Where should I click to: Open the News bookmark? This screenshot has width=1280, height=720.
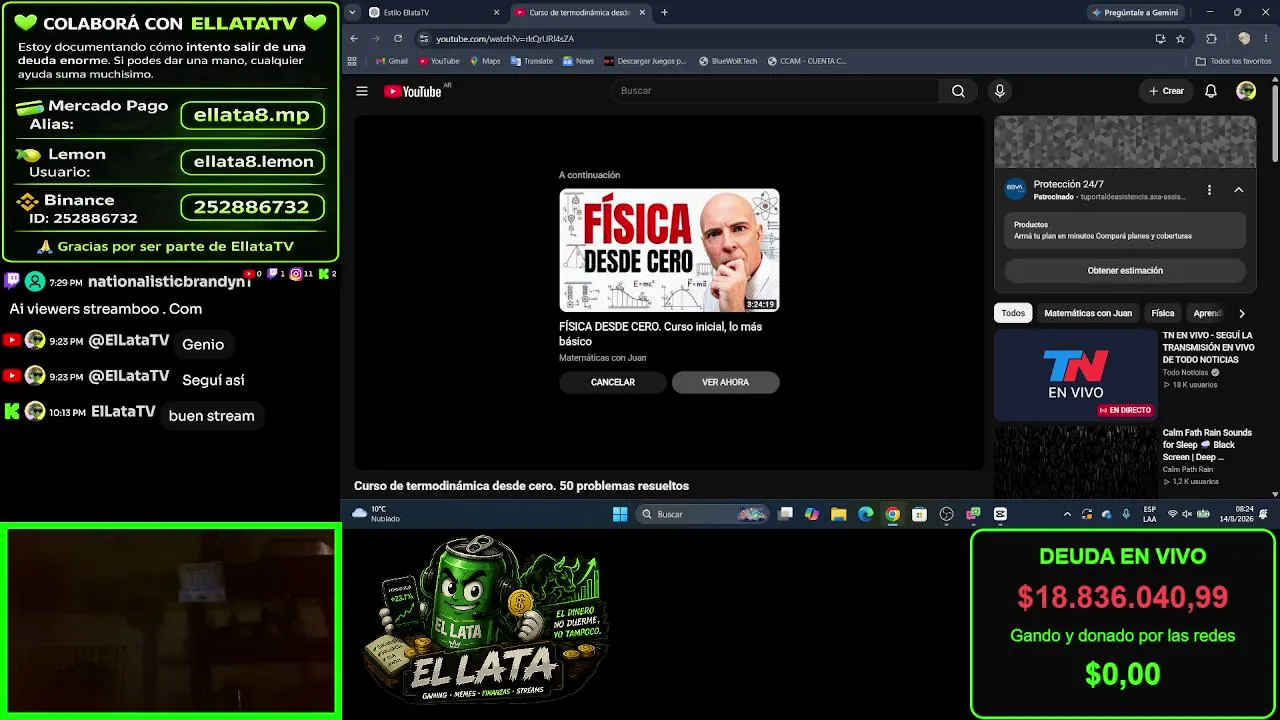578,61
